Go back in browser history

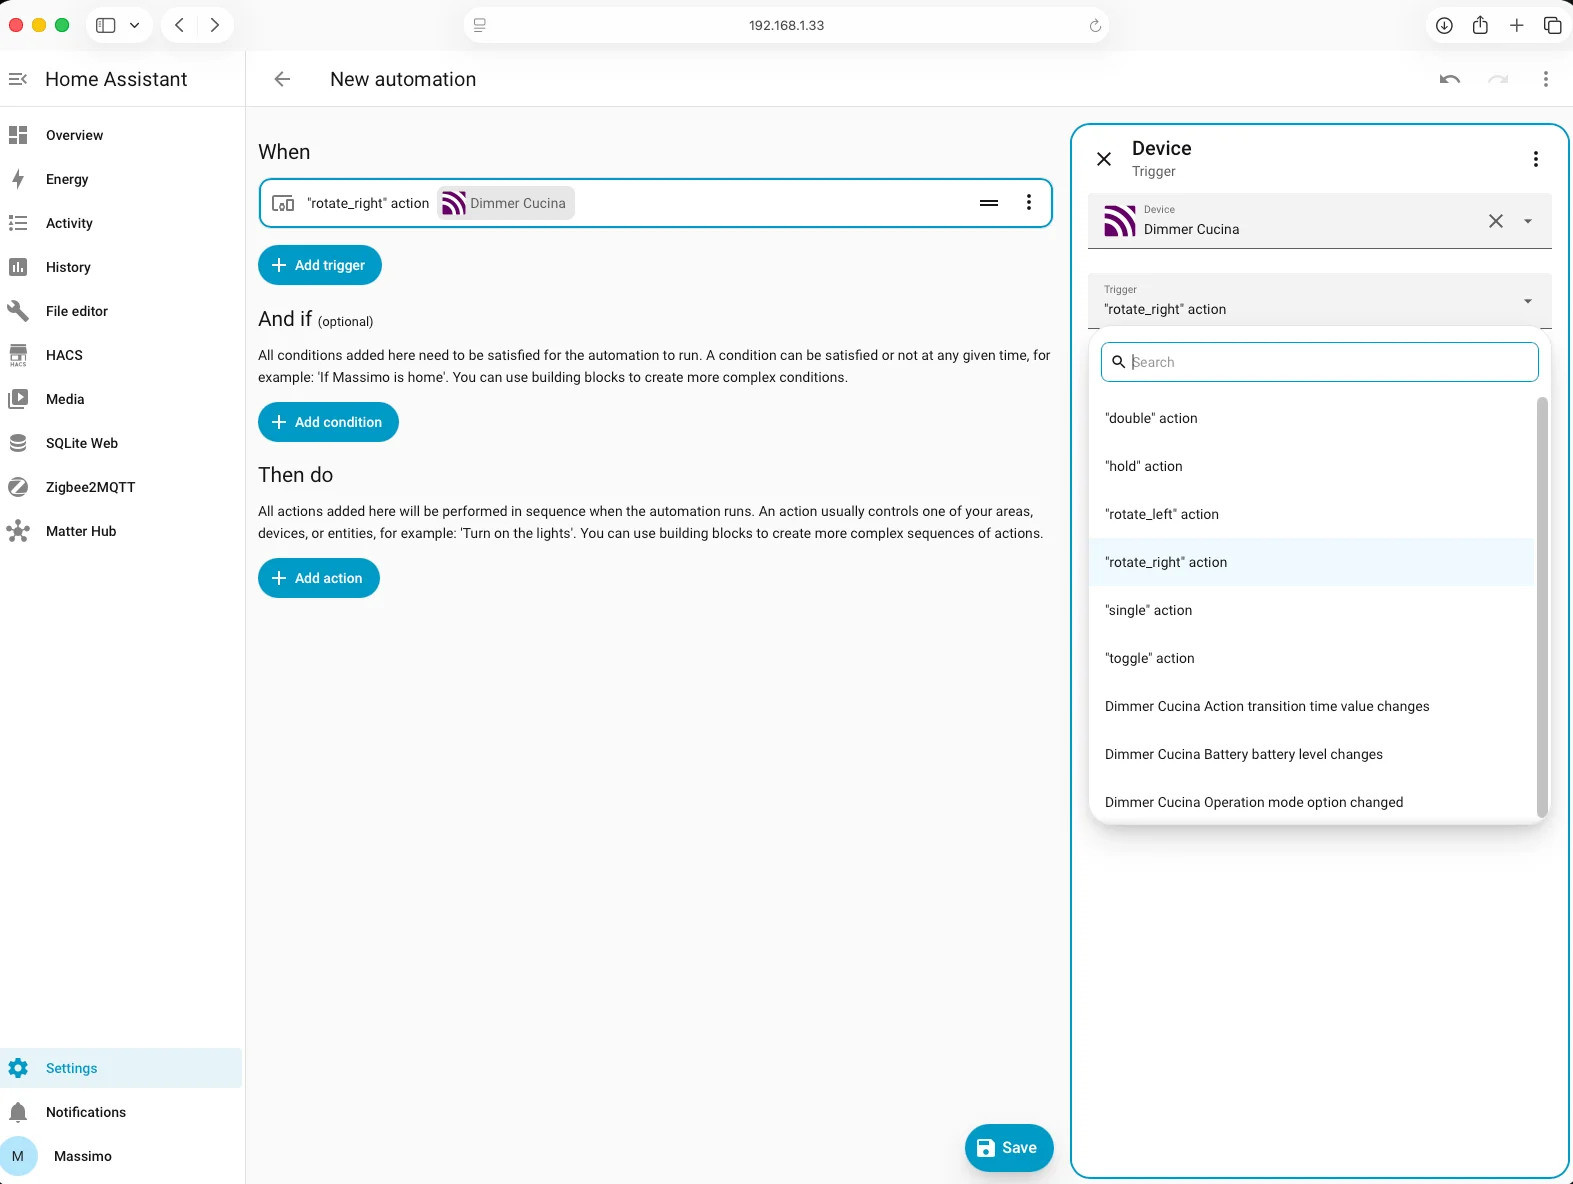tap(179, 25)
